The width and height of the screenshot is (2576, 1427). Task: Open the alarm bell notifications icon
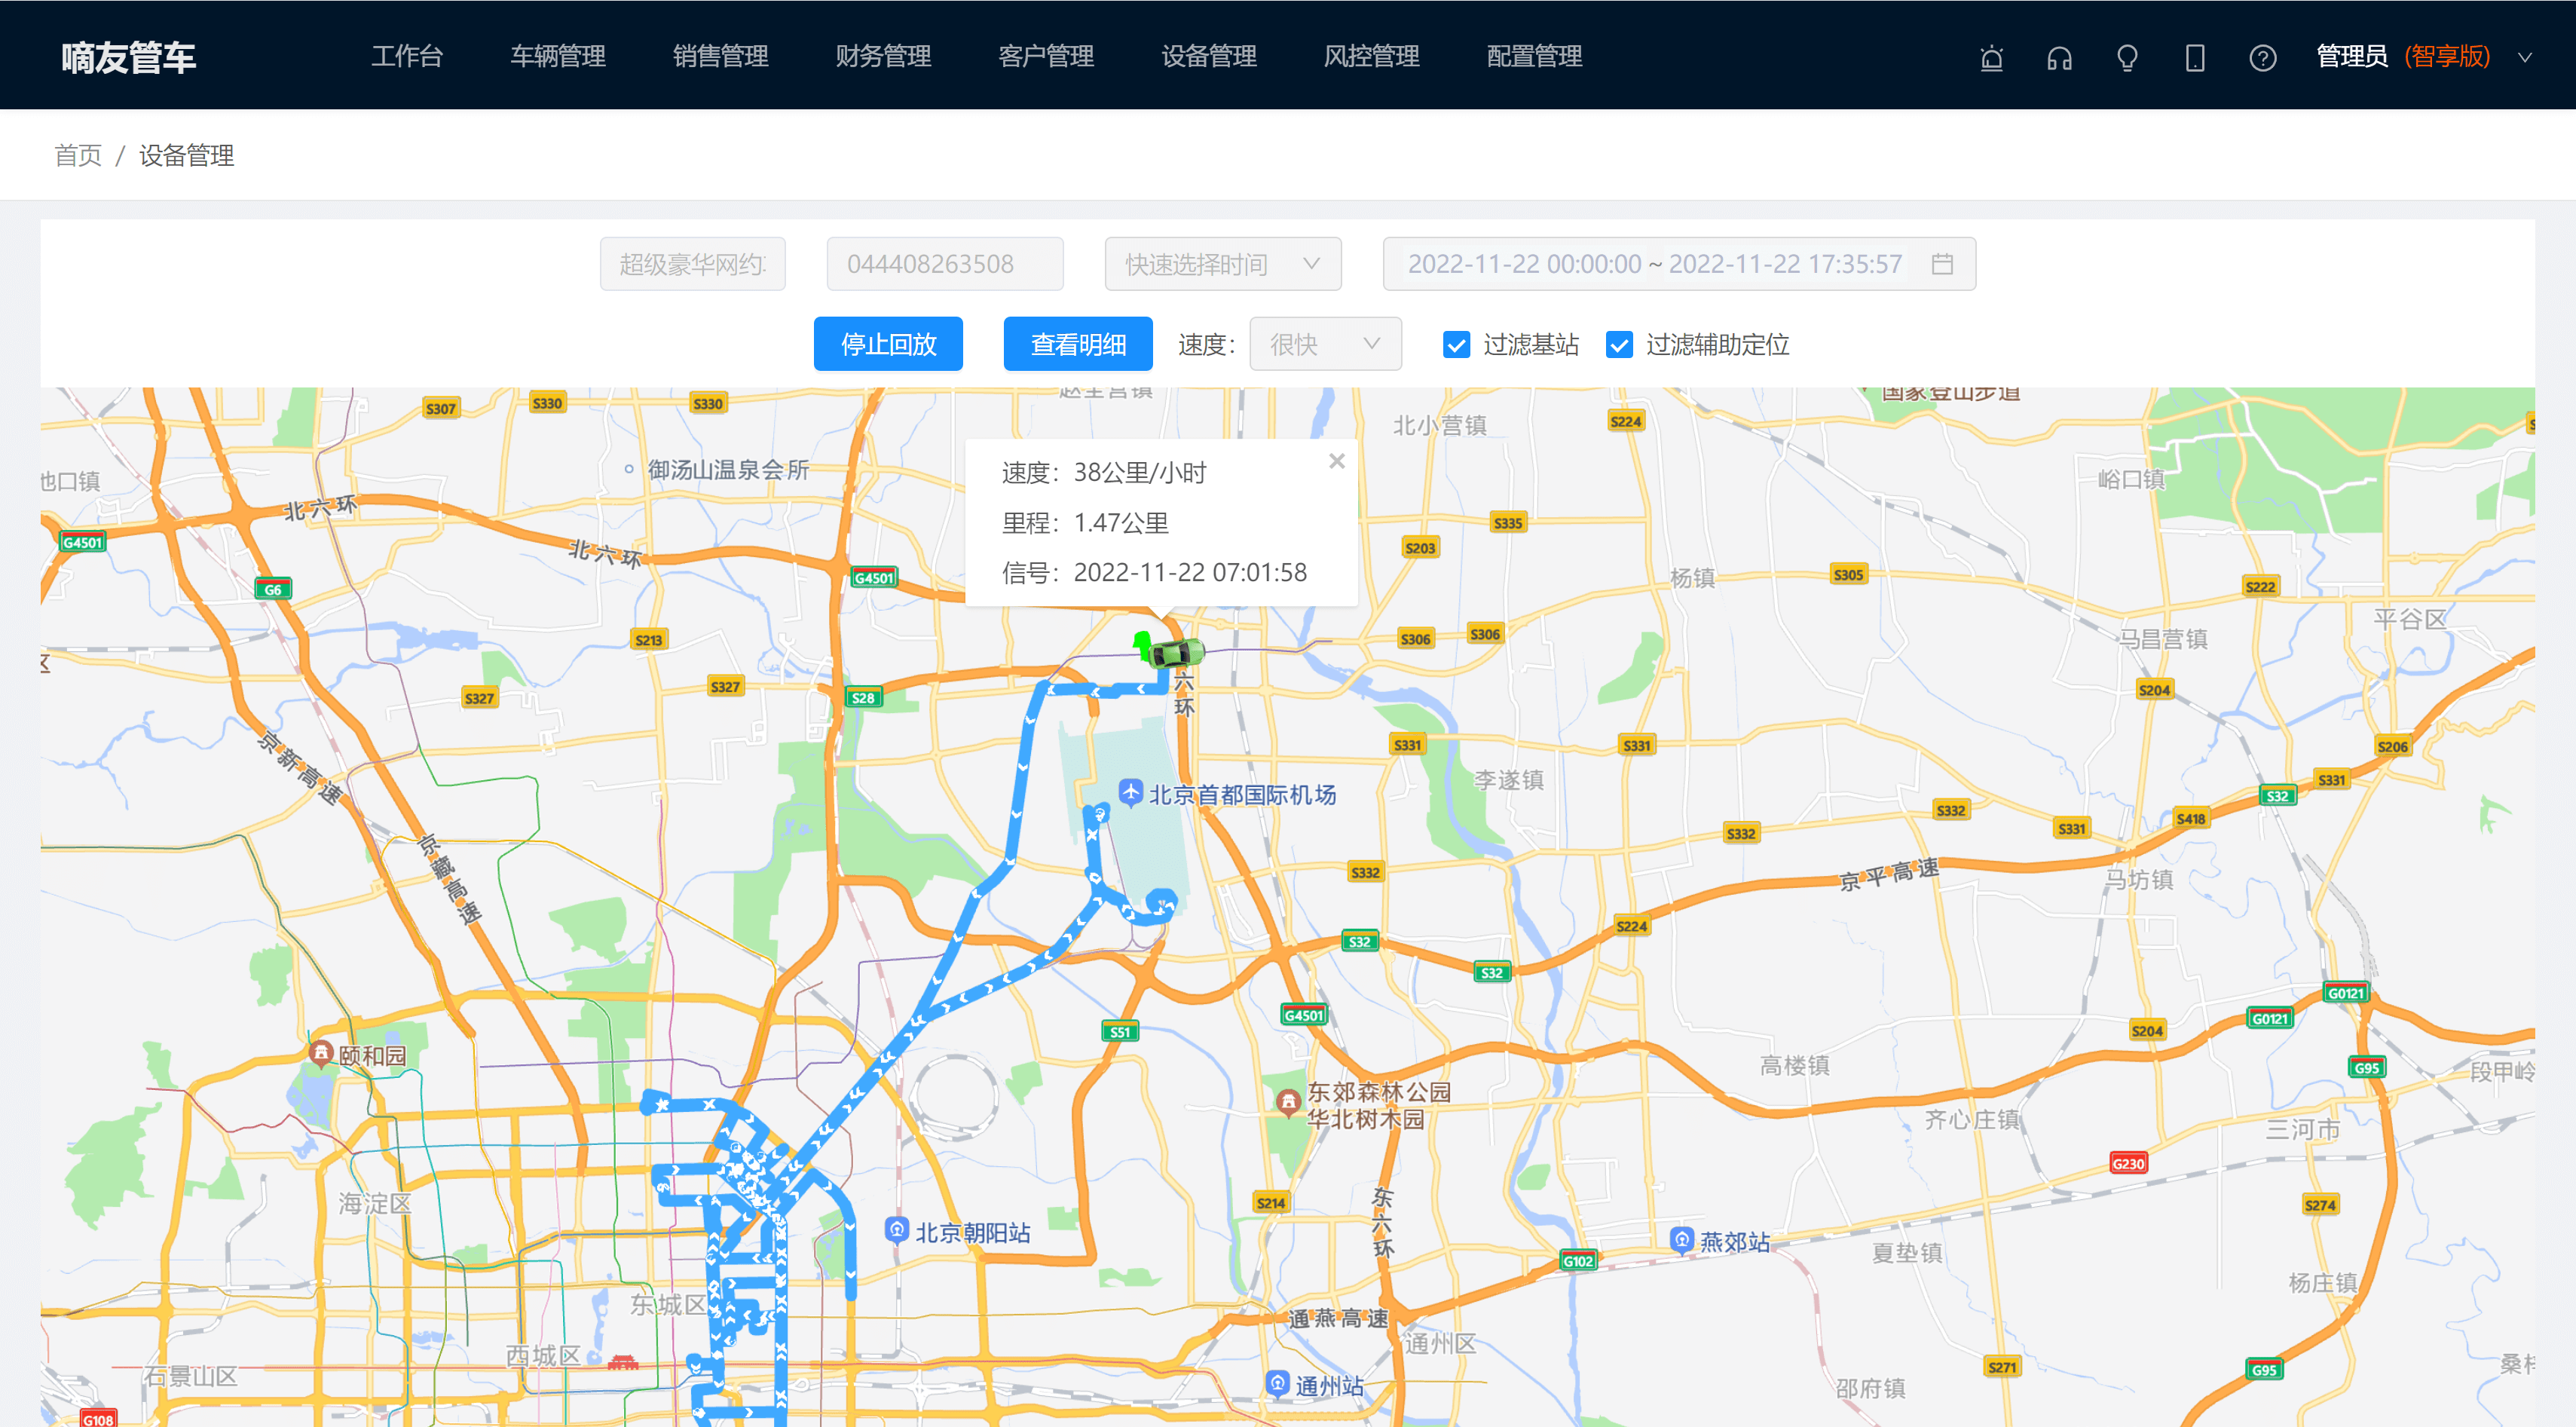point(1991,58)
